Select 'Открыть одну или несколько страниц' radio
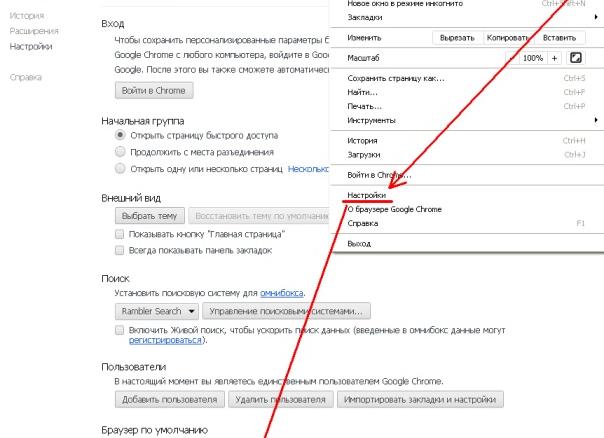The height and width of the screenshot is (438, 604). 120,168
